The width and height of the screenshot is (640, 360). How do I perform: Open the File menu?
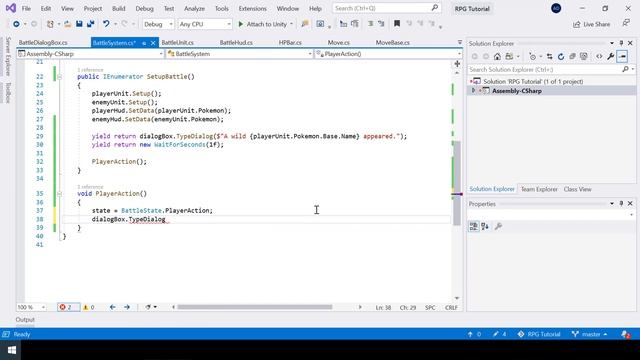tap(26, 9)
